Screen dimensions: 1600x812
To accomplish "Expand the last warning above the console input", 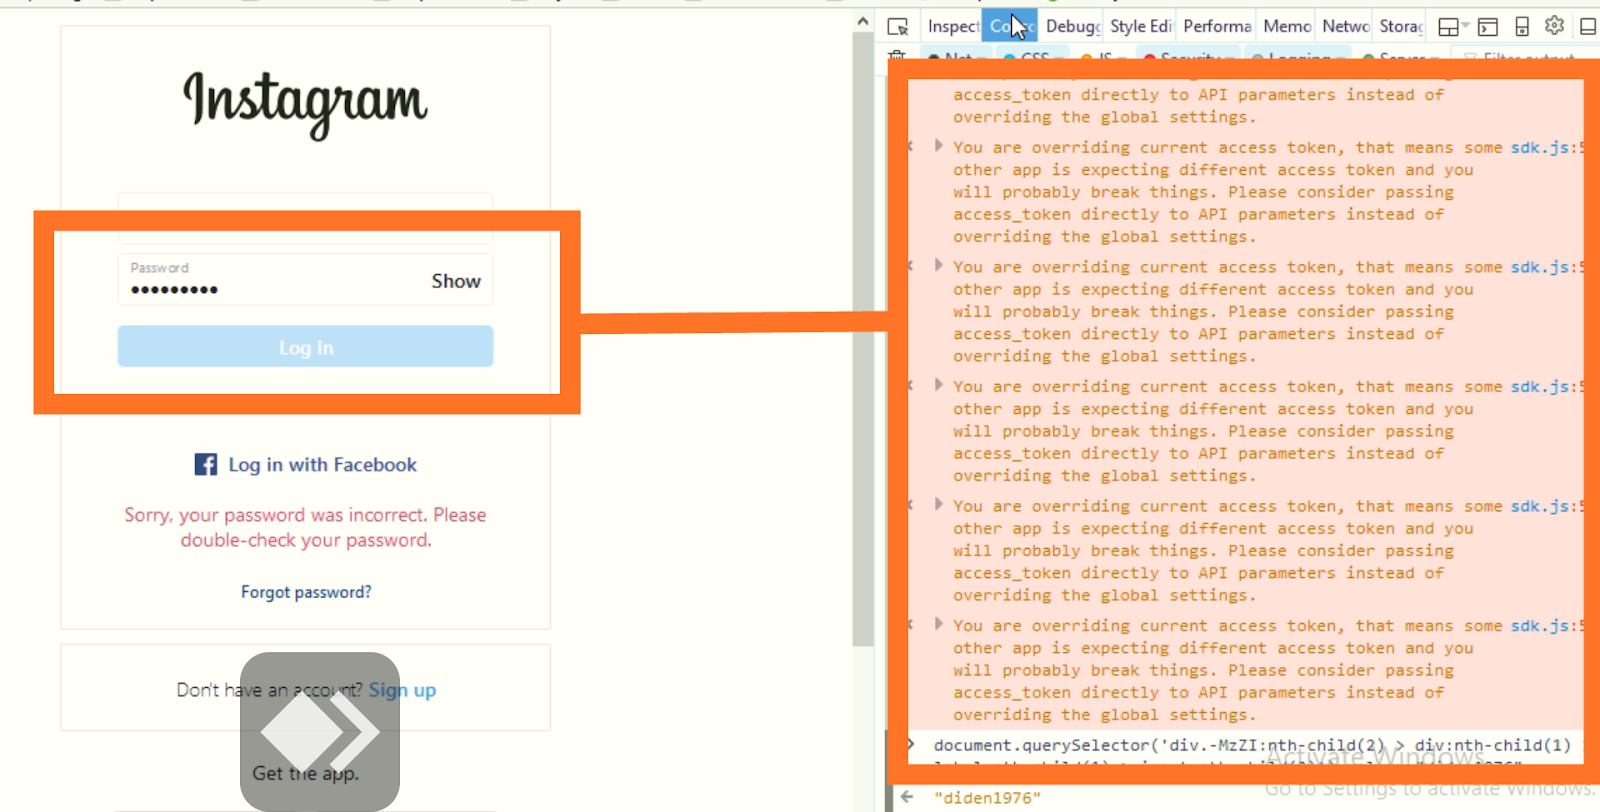I will click(938, 624).
